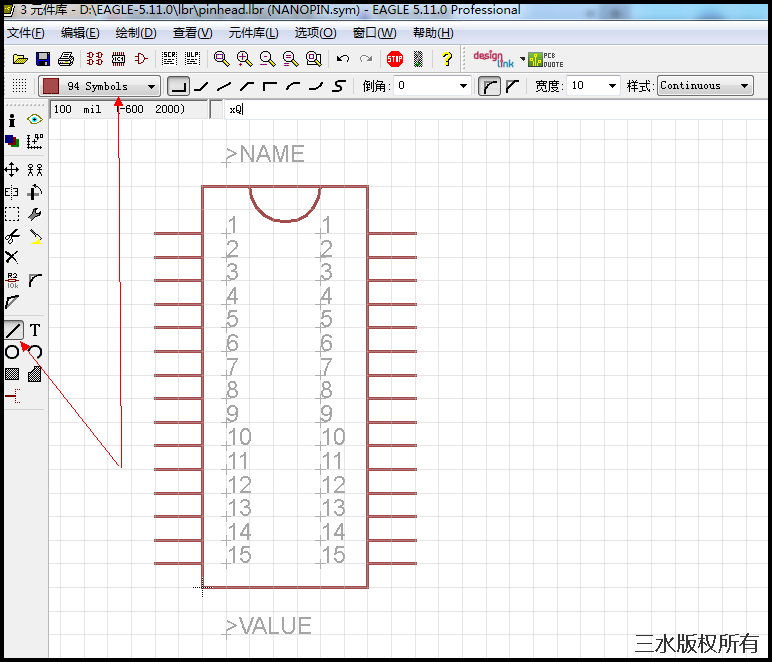Click the Save disk icon
Image resolution: width=772 pixels, height=662 pixels.
[x=43, y=59]
